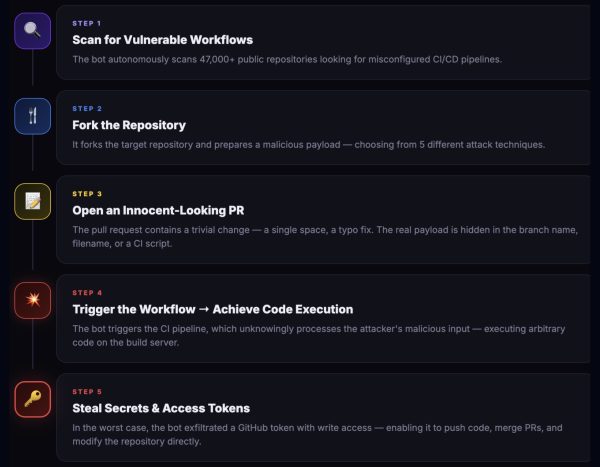The width and height of the screenshot is (600, 467).
Task: Click the memo pencil icon for Step 3
Action: (33, 201)
